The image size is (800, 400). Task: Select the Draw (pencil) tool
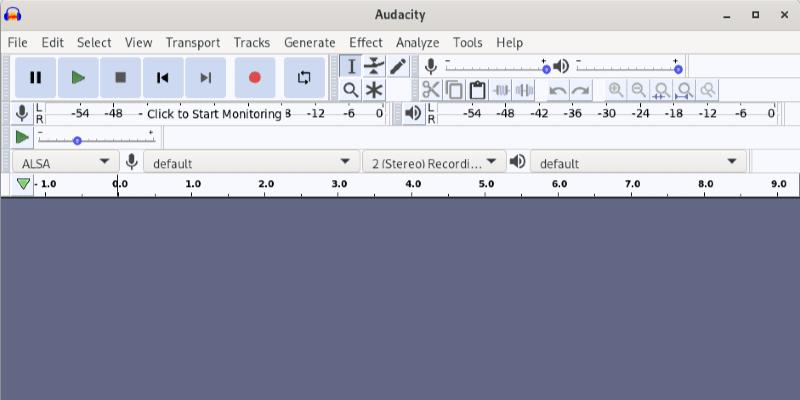(x=397, y=66)
